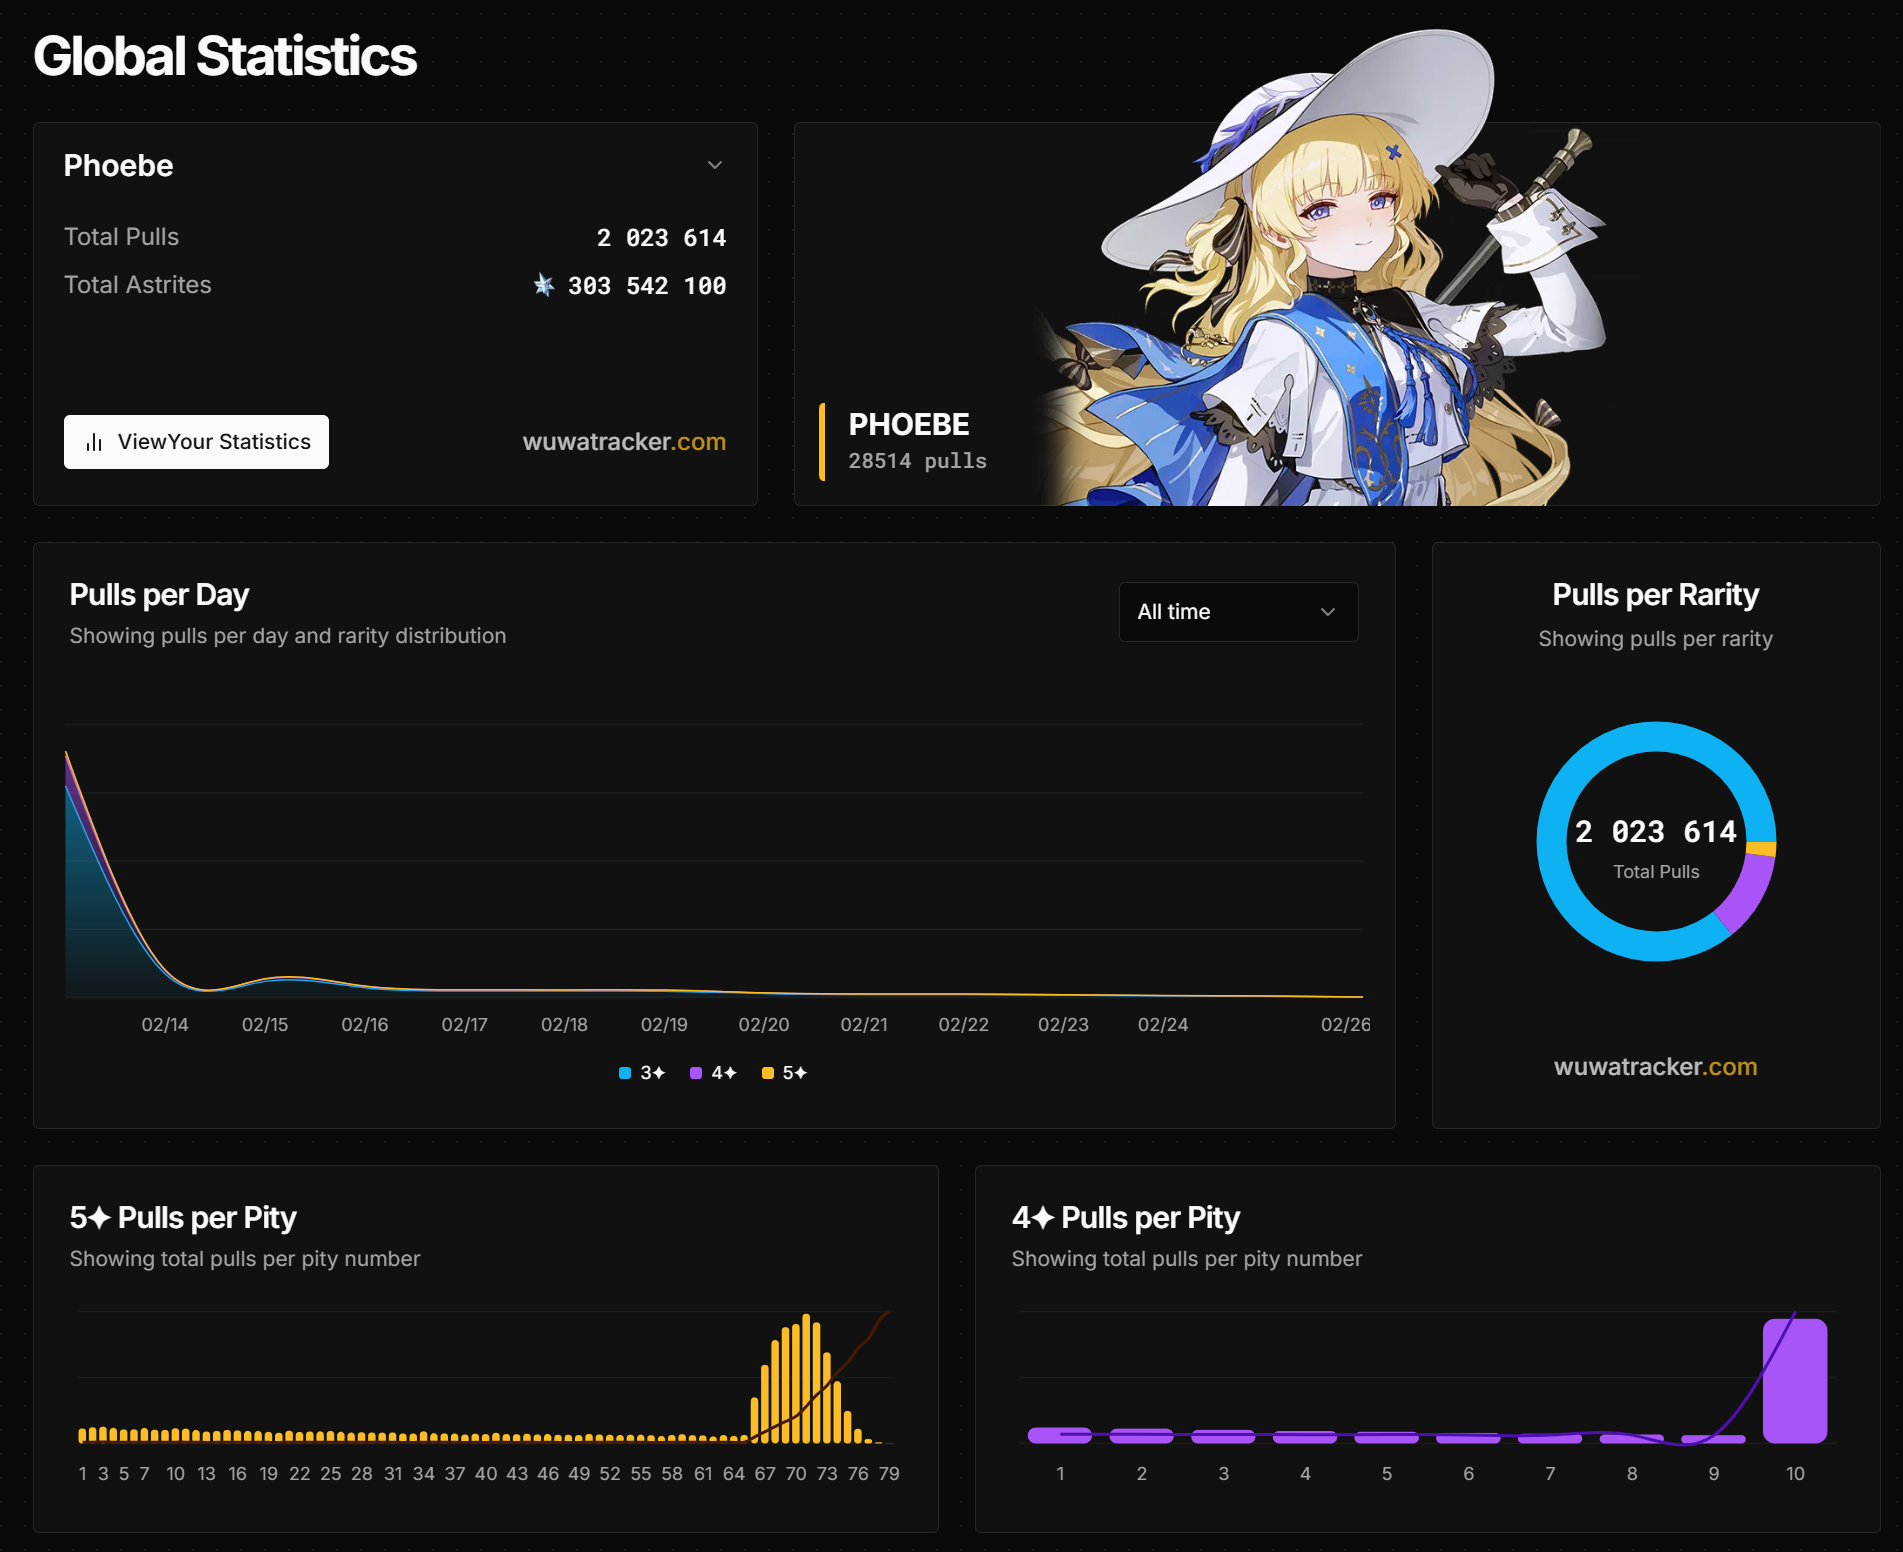
Task: Click the 4✦ pity bar at 5
Action: (x=1386, y=1437)
